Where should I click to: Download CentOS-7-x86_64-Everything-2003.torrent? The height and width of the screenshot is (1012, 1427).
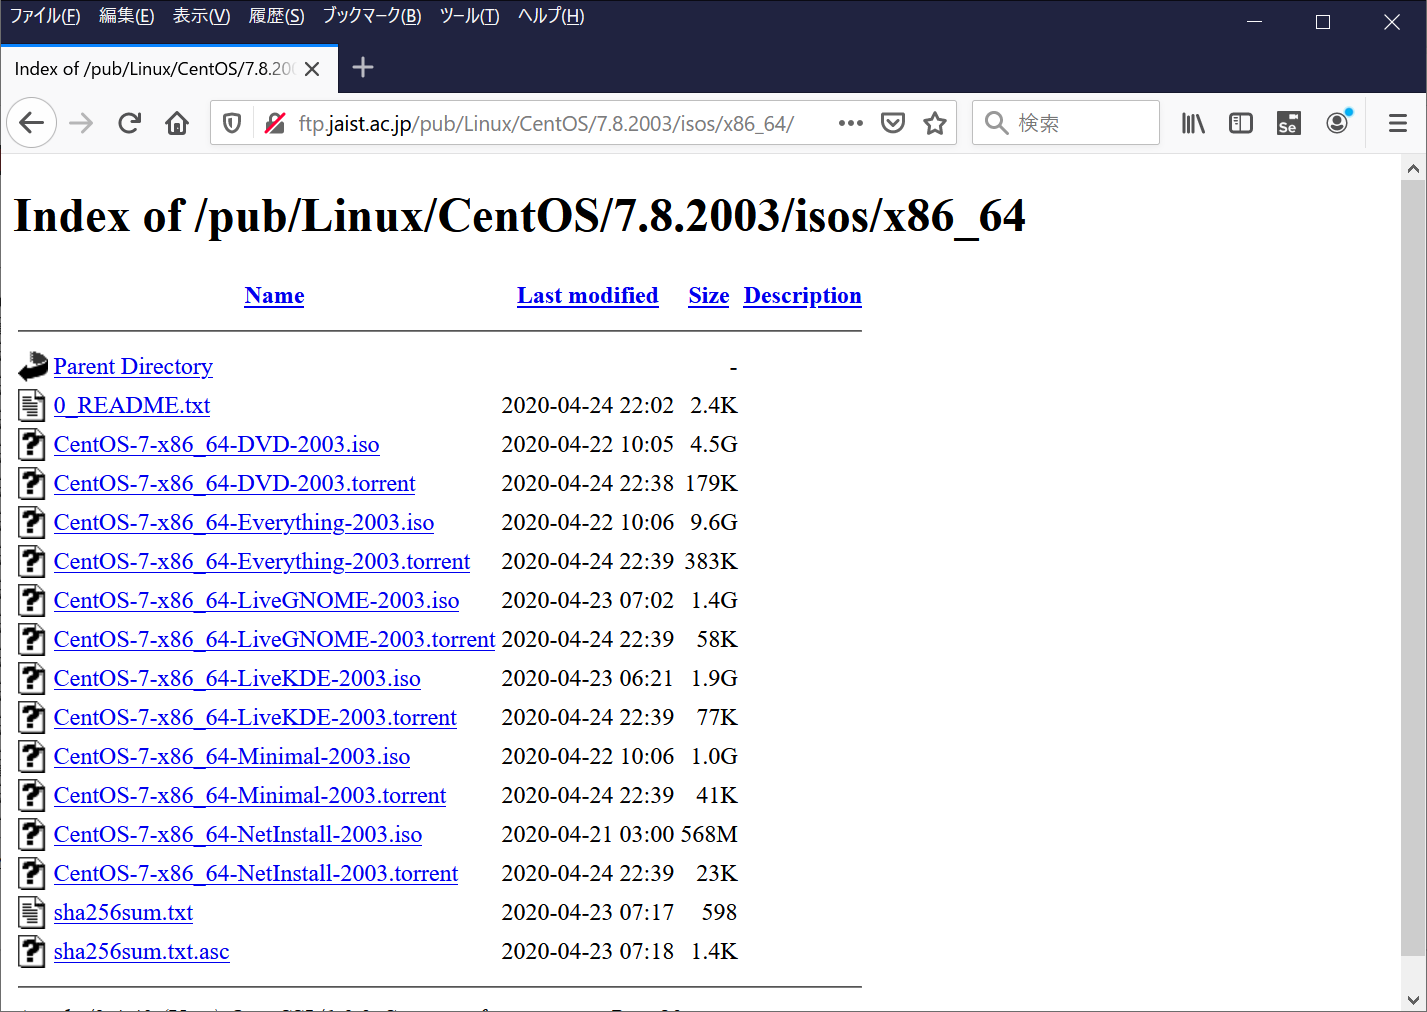(262, 561)
